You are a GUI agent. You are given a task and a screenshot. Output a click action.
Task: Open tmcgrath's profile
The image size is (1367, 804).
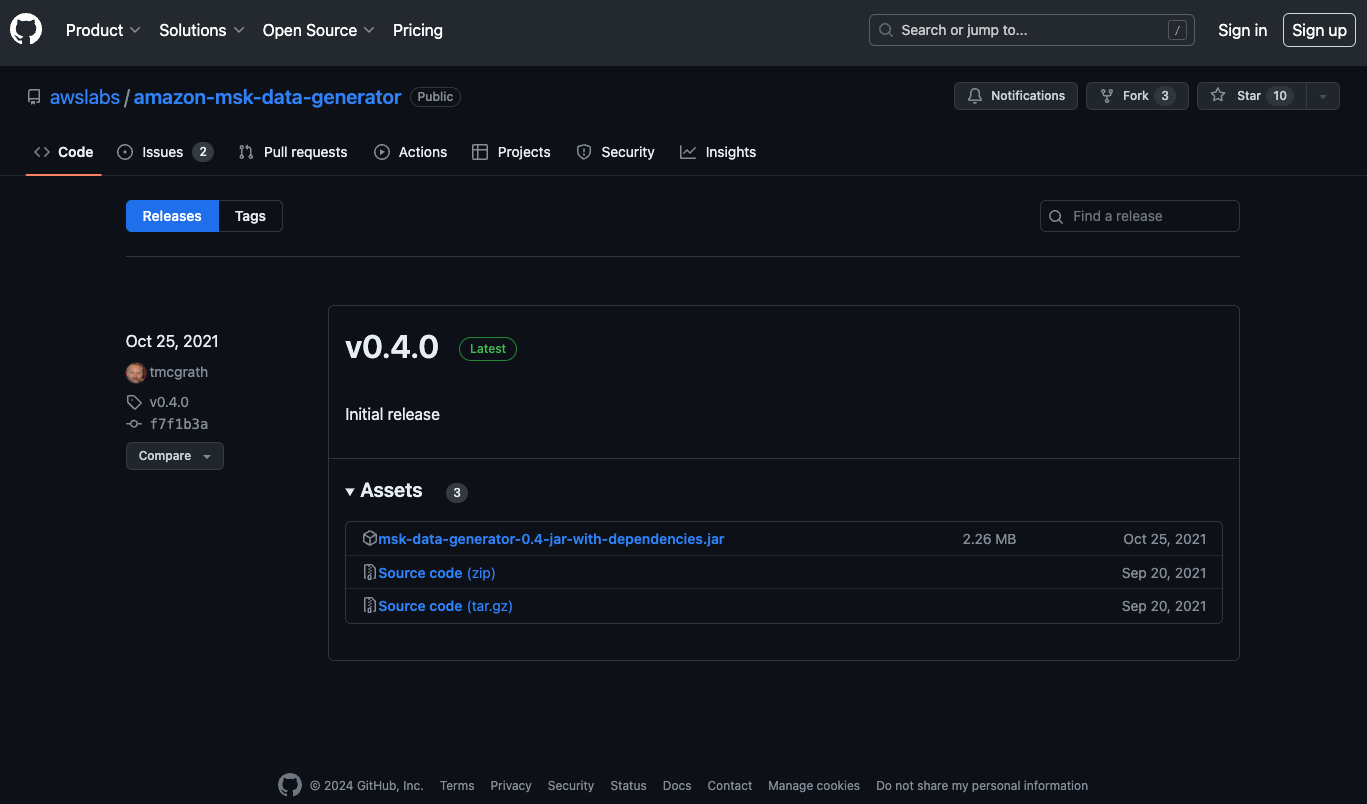pyautogui.click(x=179, y=371)
